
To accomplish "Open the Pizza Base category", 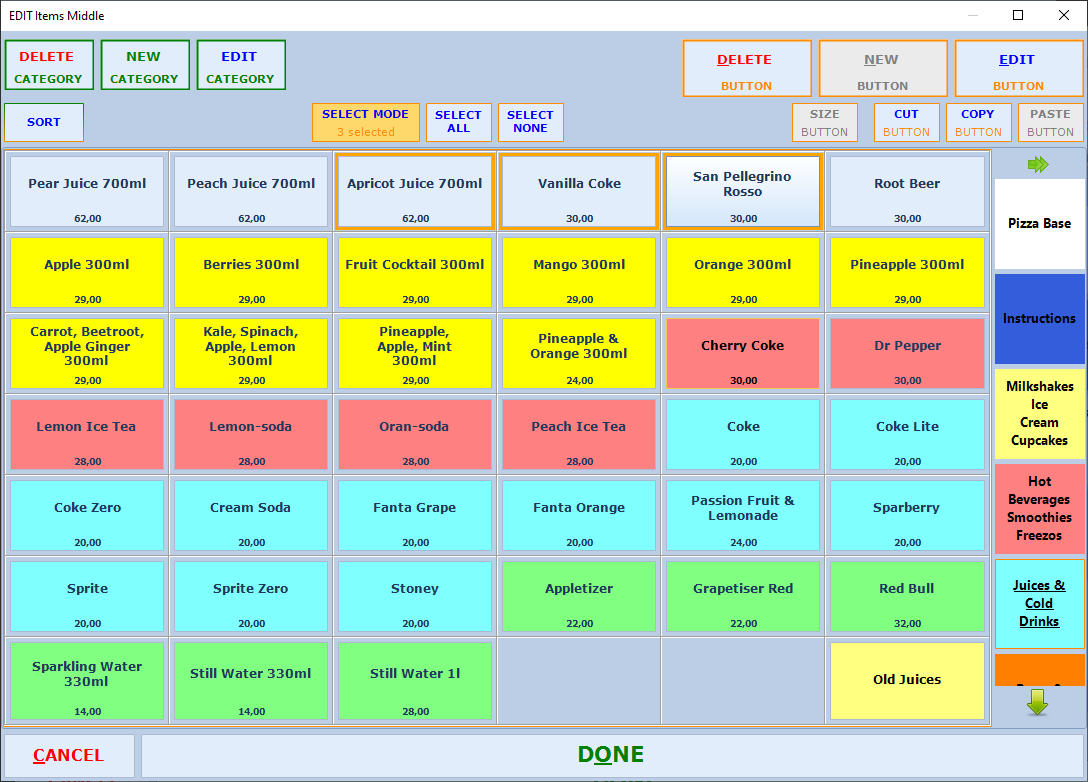I will tap(1039, 224).
